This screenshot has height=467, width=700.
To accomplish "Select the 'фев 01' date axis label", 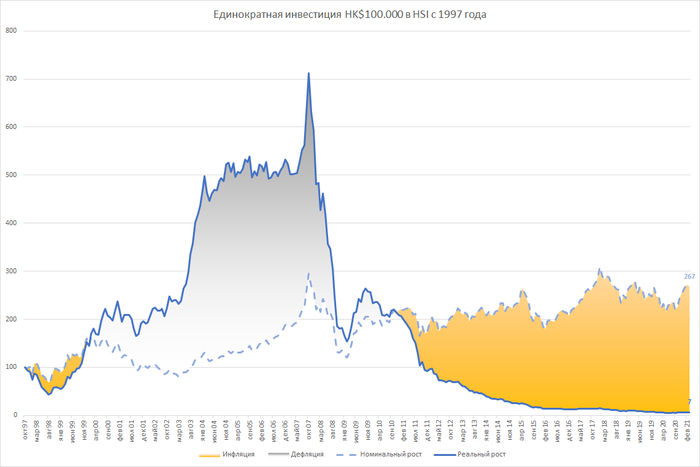I will pos(120,429).
